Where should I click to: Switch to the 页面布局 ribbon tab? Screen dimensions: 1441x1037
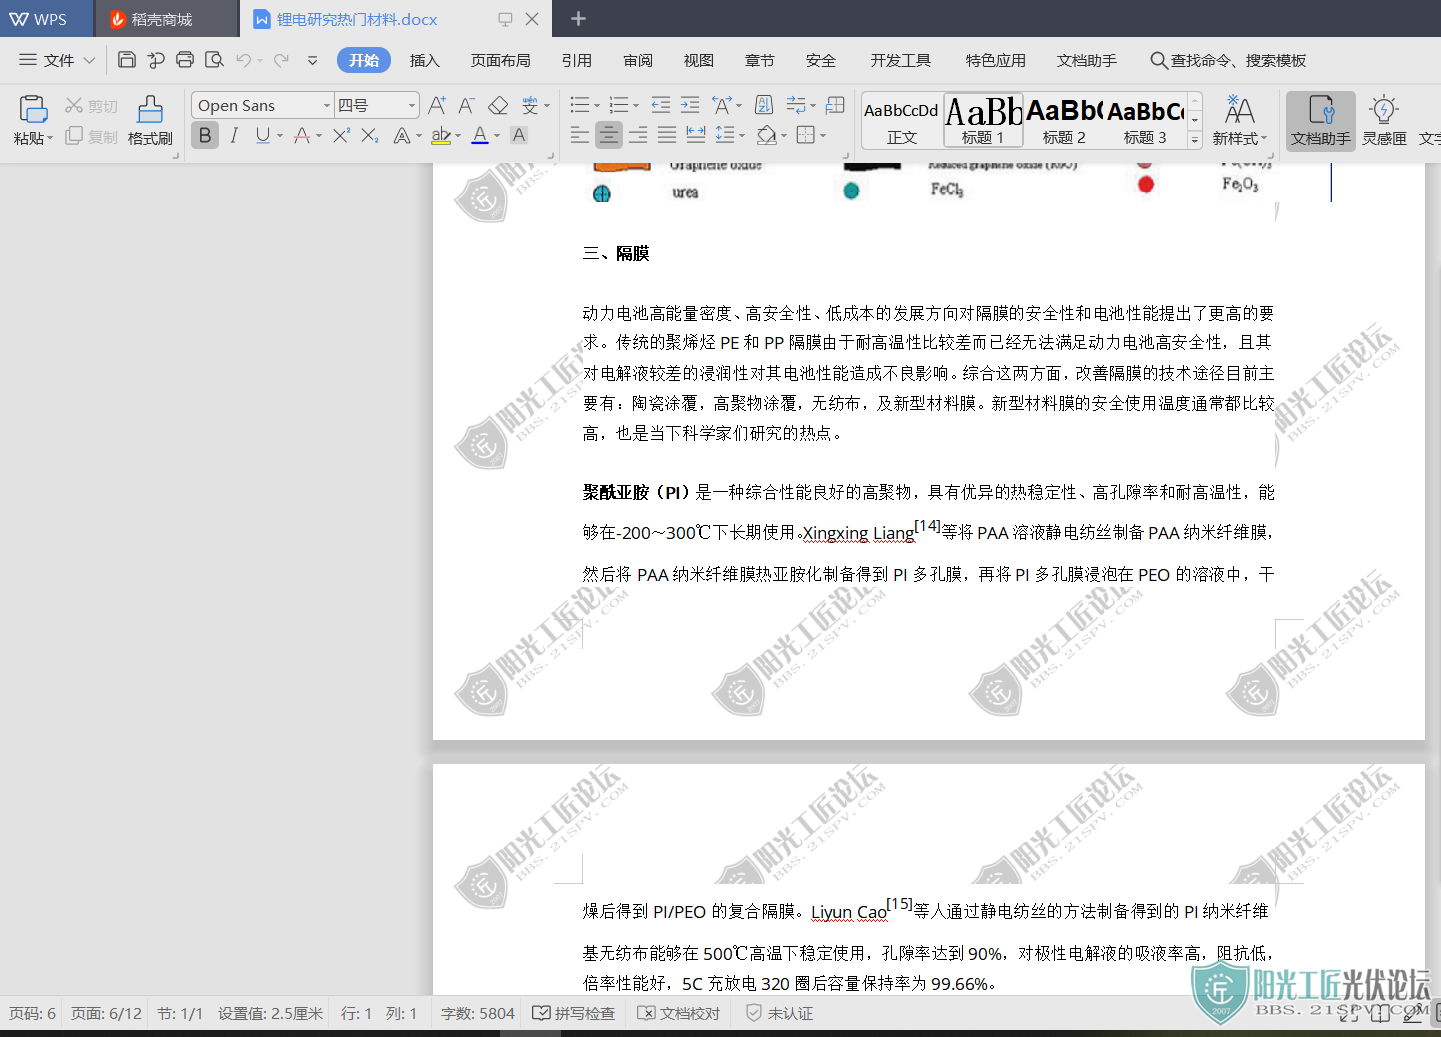[501, 60]
